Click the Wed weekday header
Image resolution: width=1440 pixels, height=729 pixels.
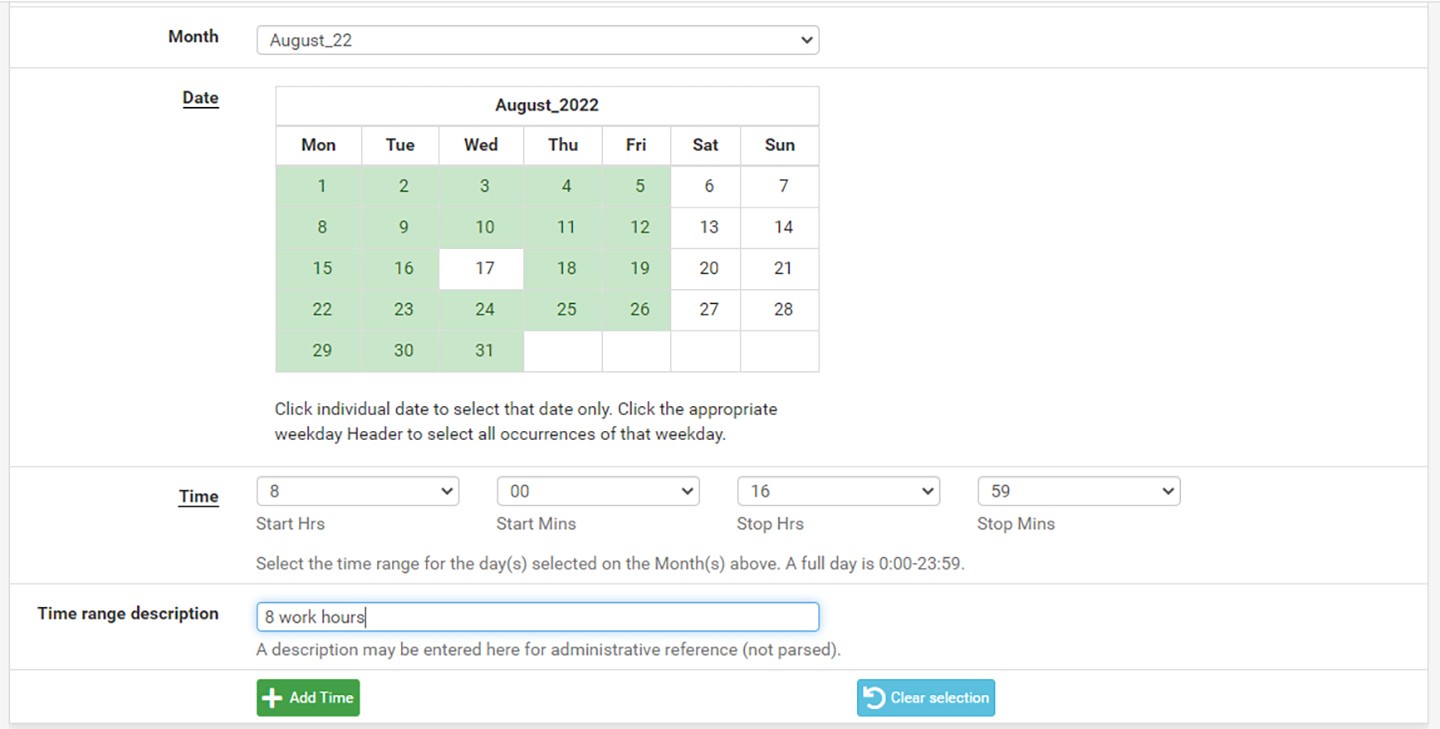point(480,145)
